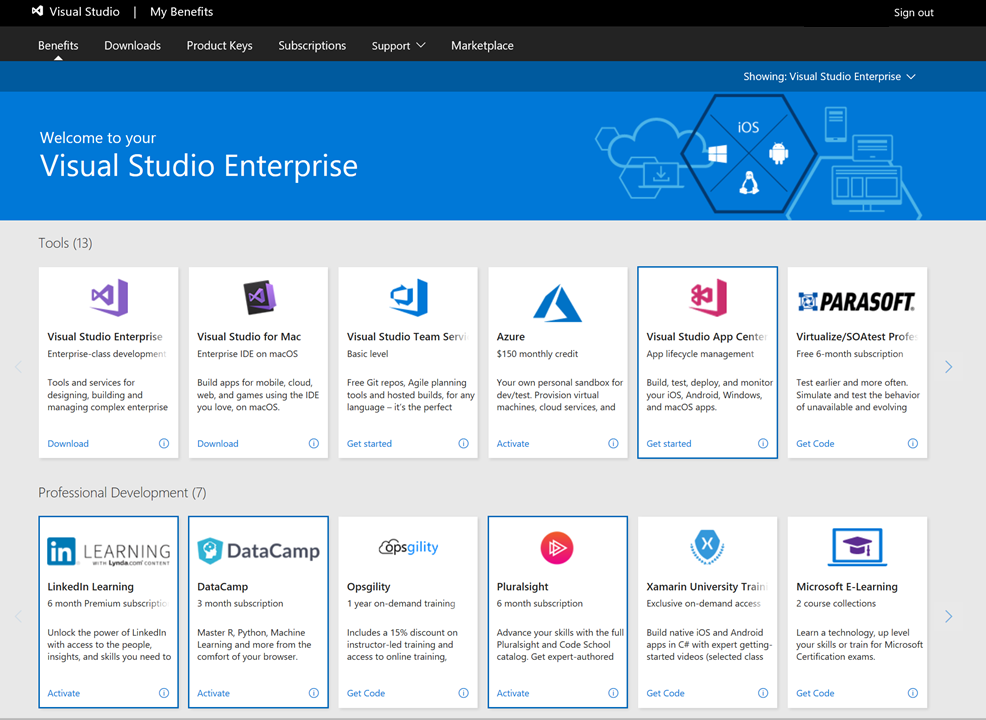Open the Product Keys tab
Image resolution: width=986 pixels, height=720 pixels.
pyautogui.click(x=219, y=45)
